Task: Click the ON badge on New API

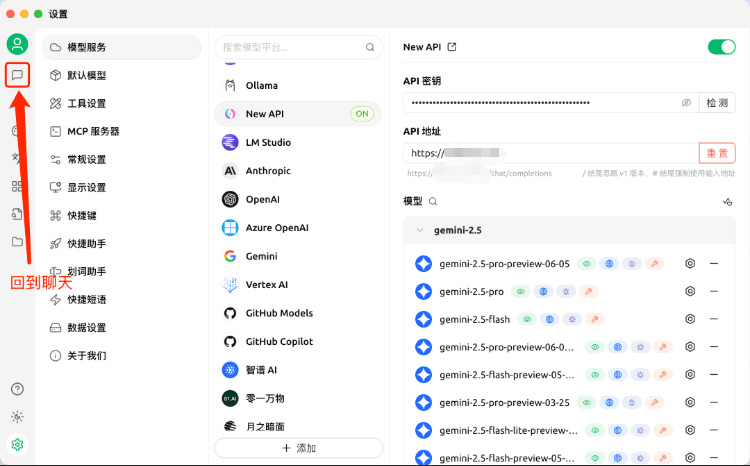Action: pos(362,114)
